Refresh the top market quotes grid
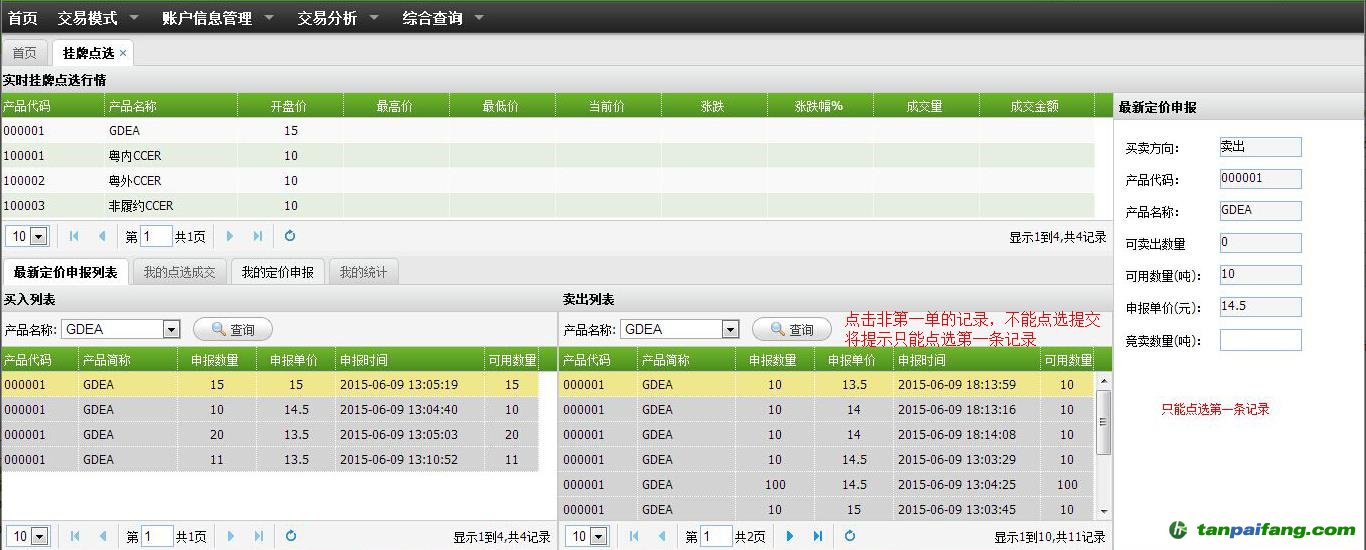This screenshot has width=1366, height=550. click(x=290, y=237)
